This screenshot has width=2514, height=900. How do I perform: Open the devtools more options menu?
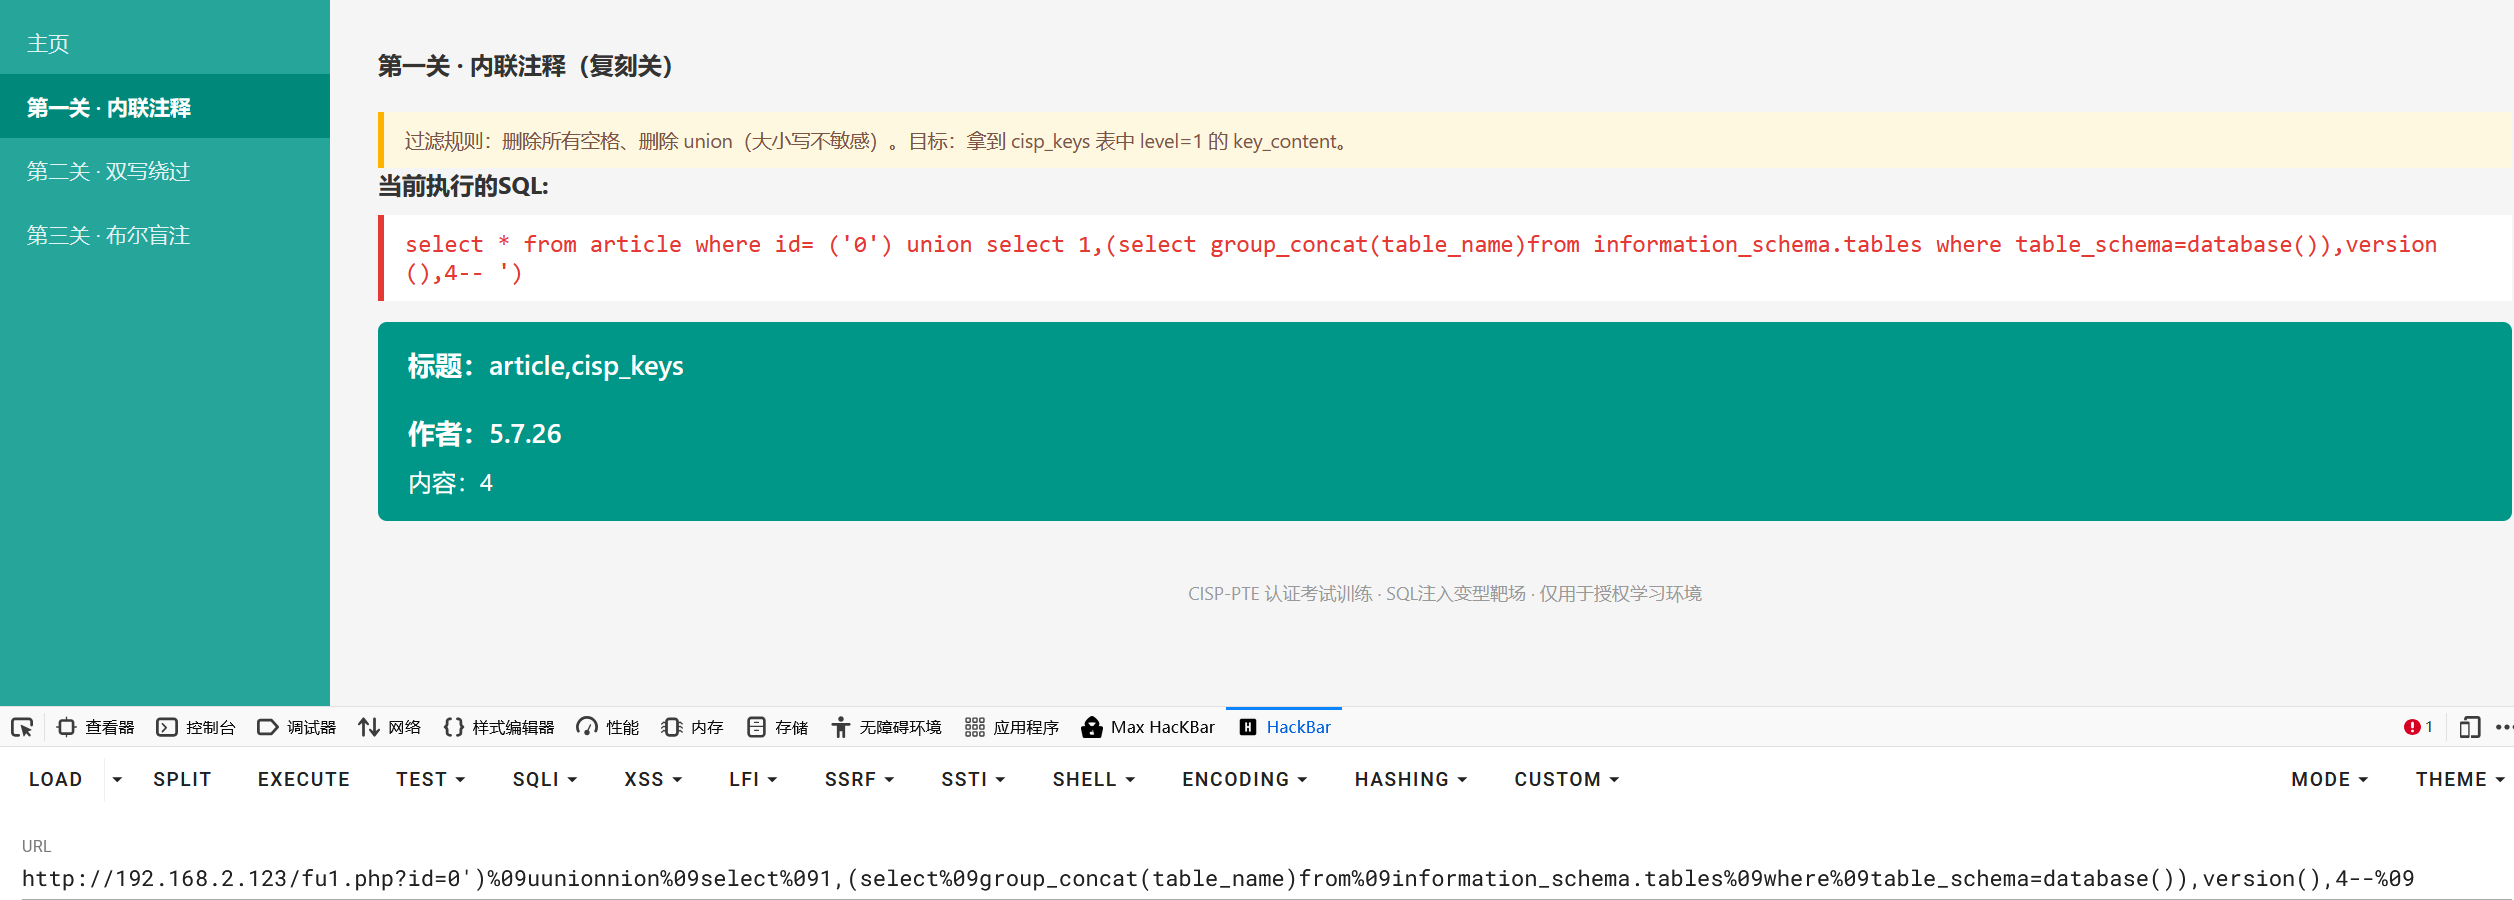2503,727
